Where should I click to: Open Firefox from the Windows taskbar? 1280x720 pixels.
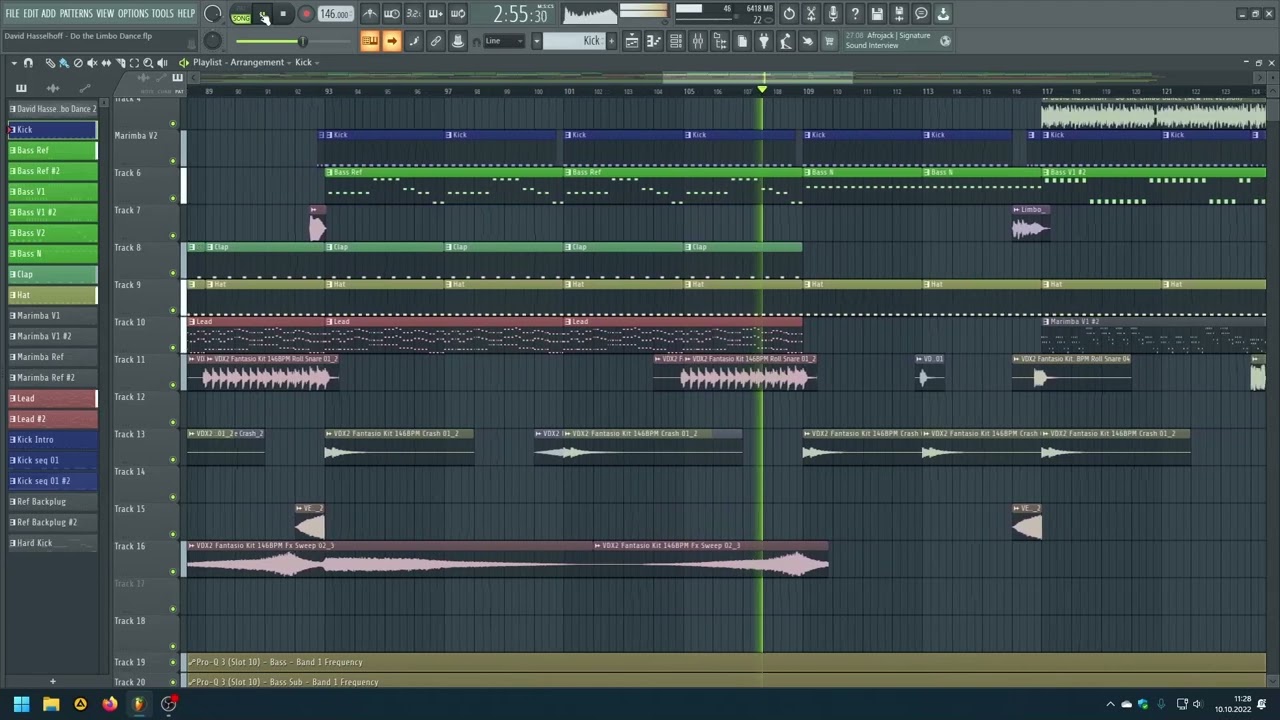(109, 704)
